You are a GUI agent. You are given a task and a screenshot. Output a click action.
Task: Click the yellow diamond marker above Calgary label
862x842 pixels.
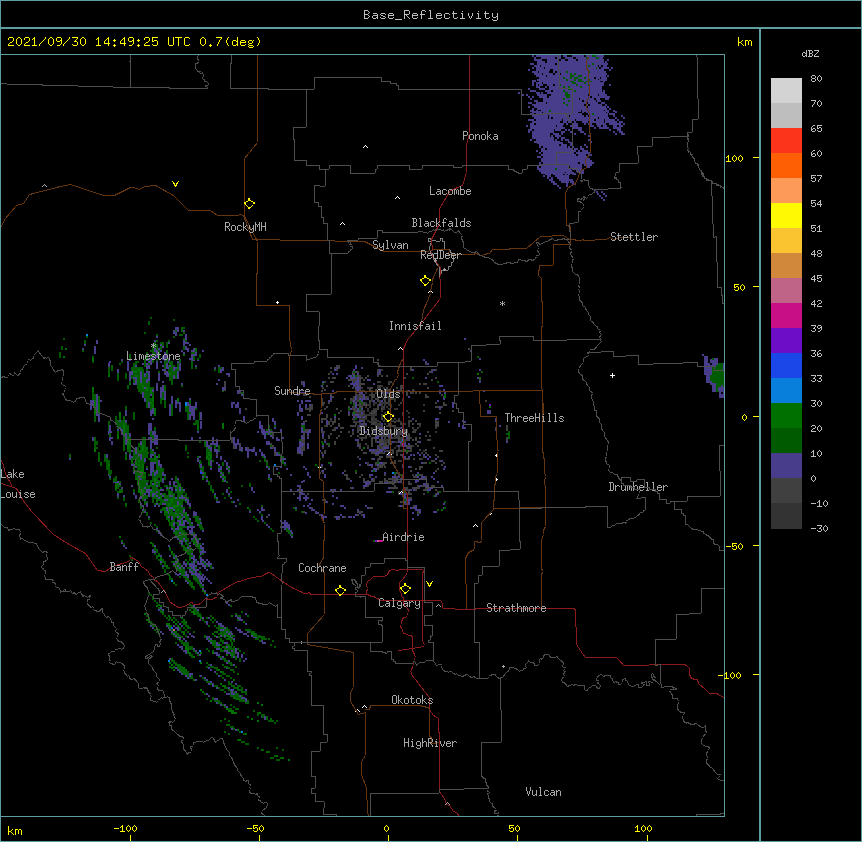(405, 589)
